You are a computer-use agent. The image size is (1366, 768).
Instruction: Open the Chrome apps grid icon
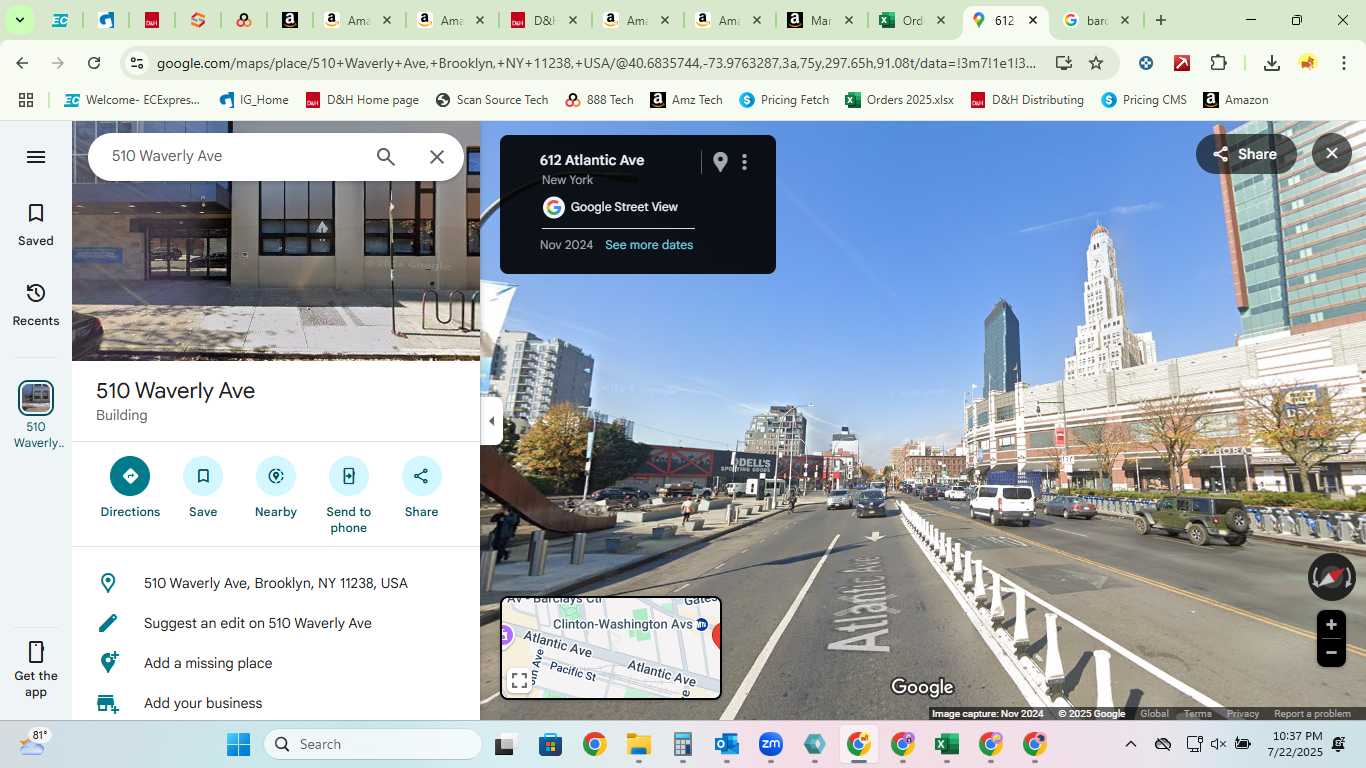[26, 100]
